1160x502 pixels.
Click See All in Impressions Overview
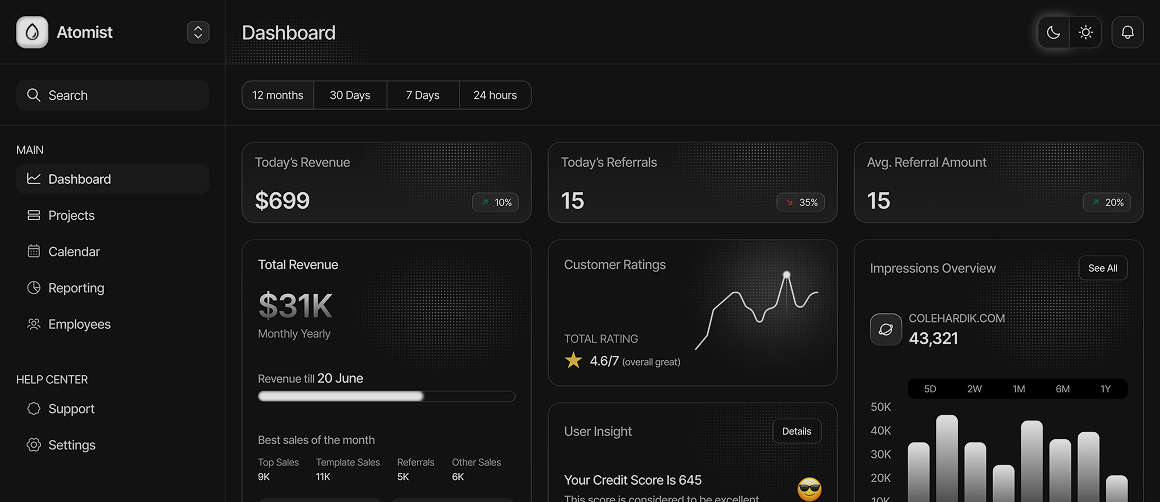[x=1102, y=268]
